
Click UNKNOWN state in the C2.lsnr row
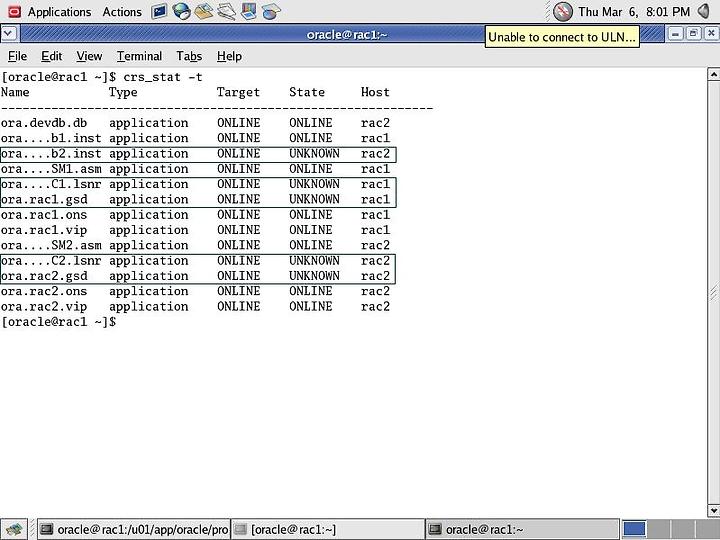tap(314, 261)
